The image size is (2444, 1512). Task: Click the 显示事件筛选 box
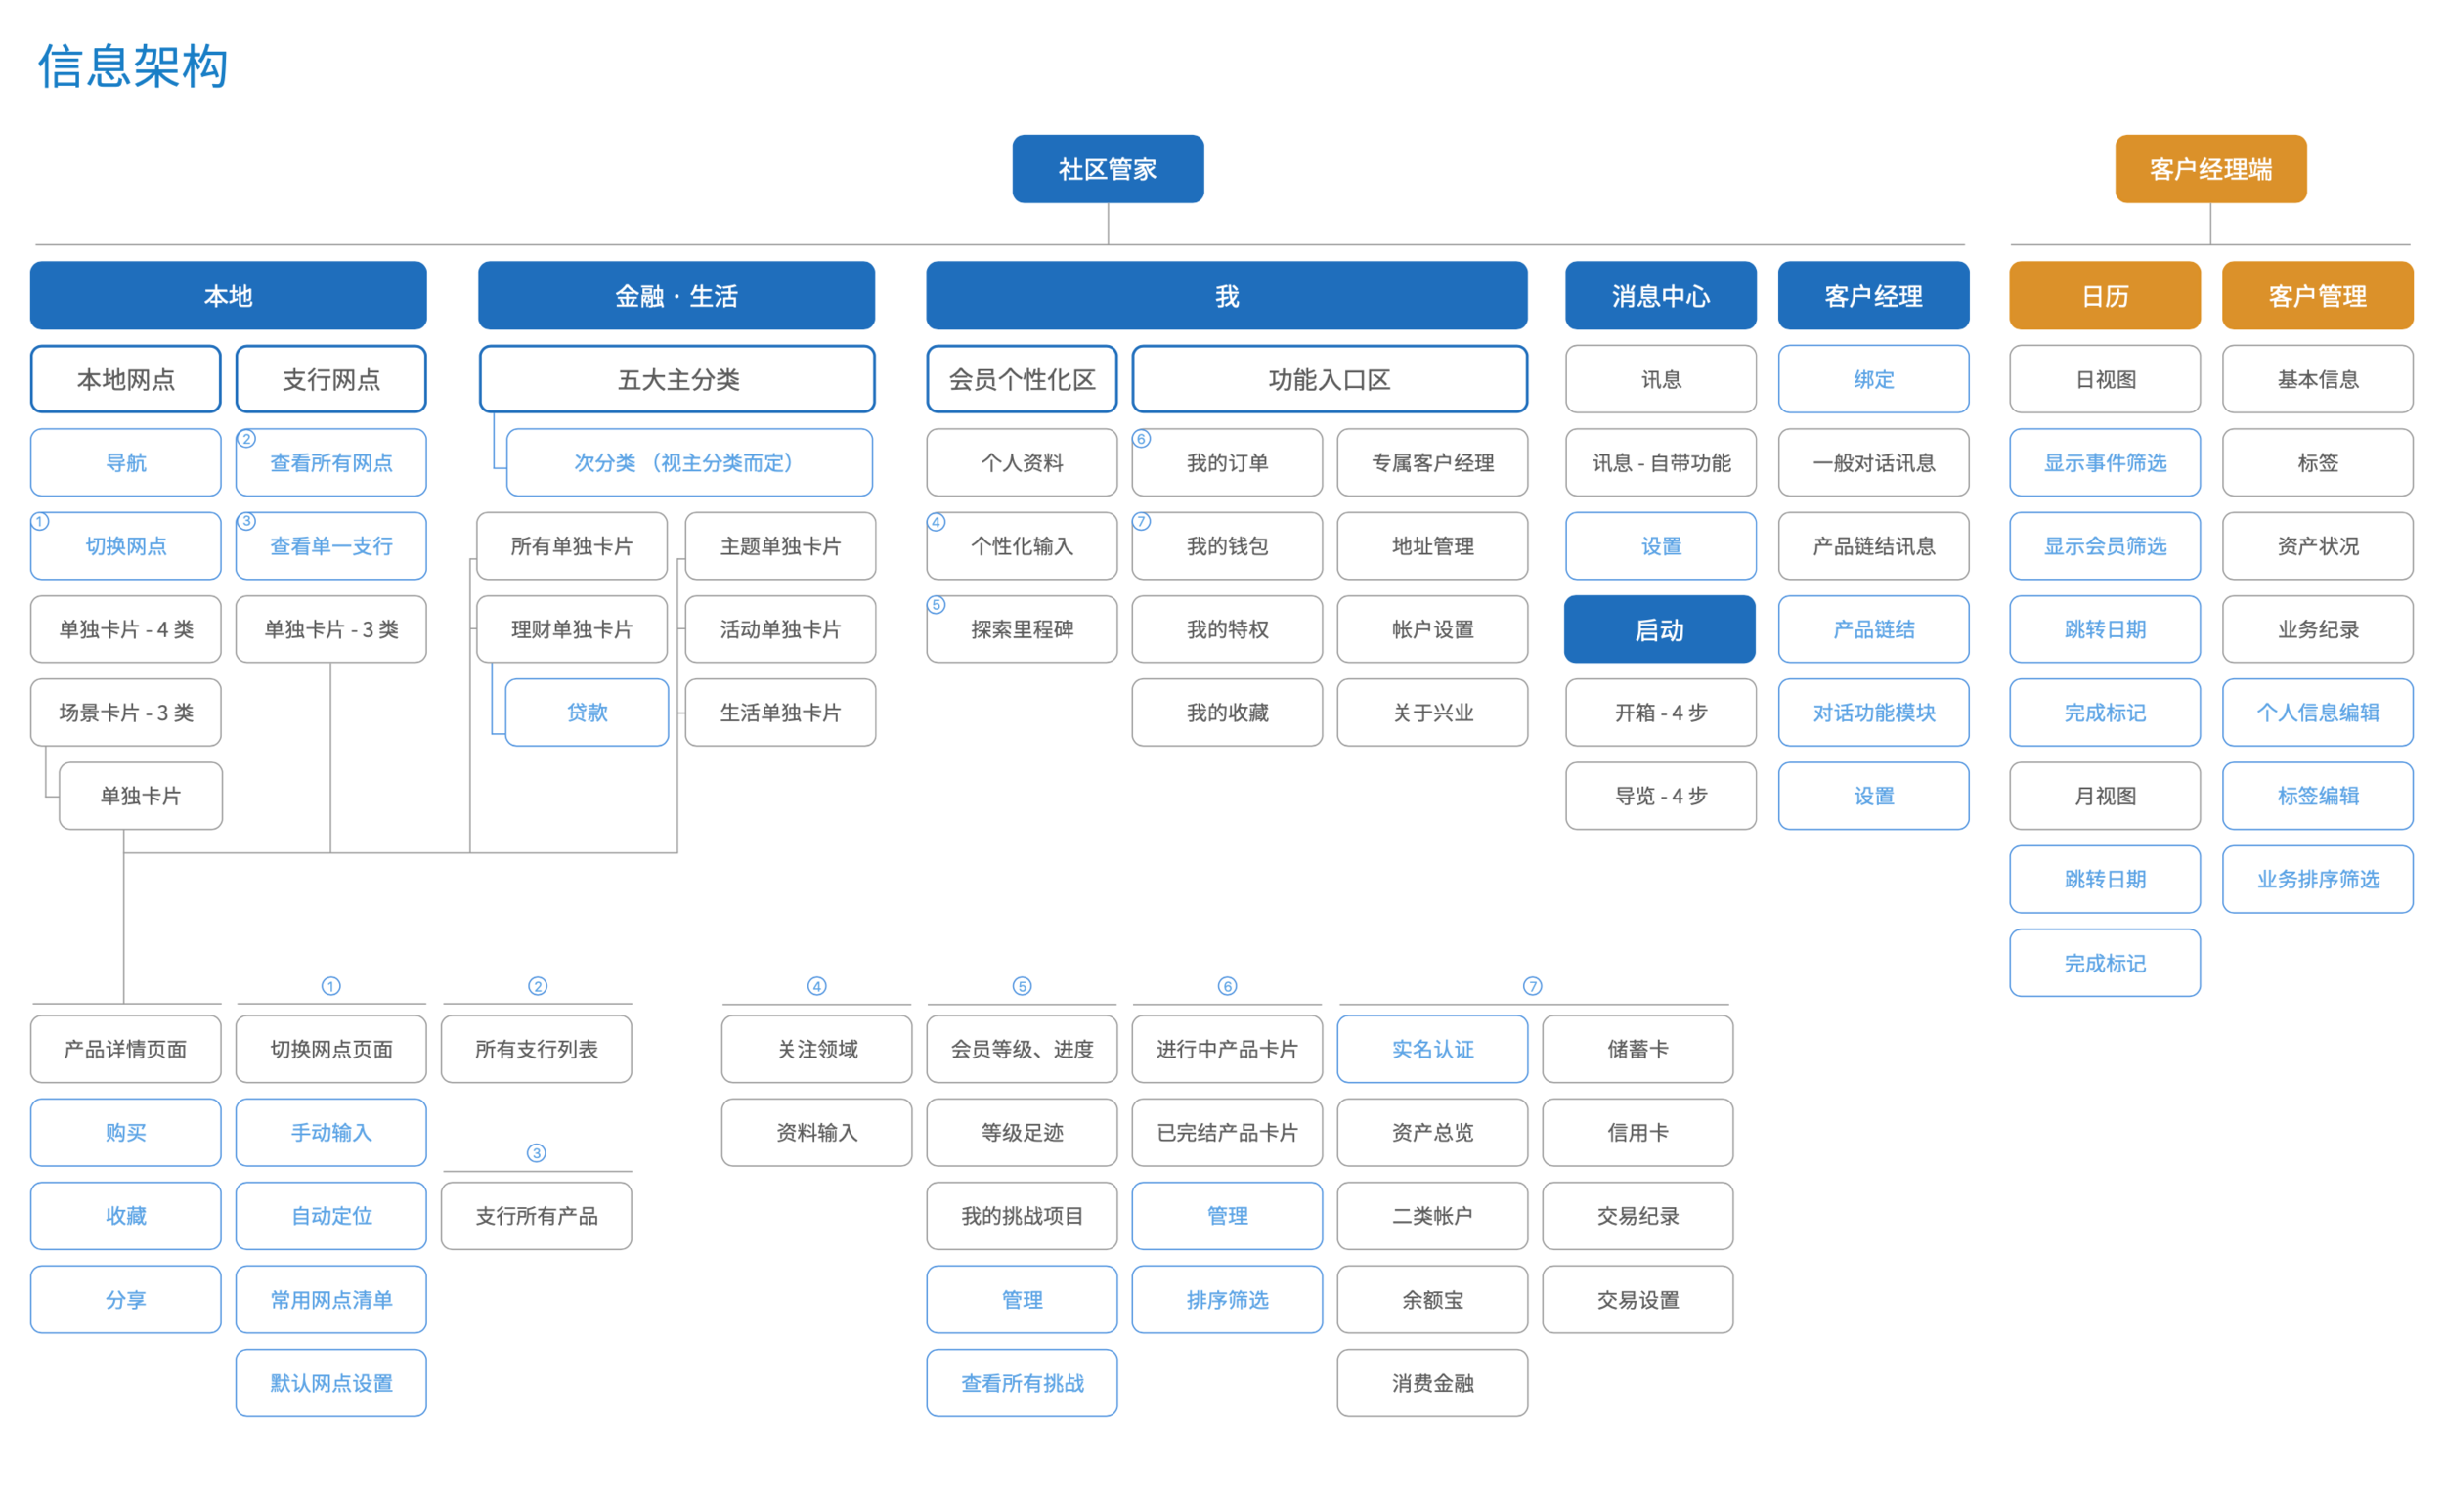coord(2104,462)
